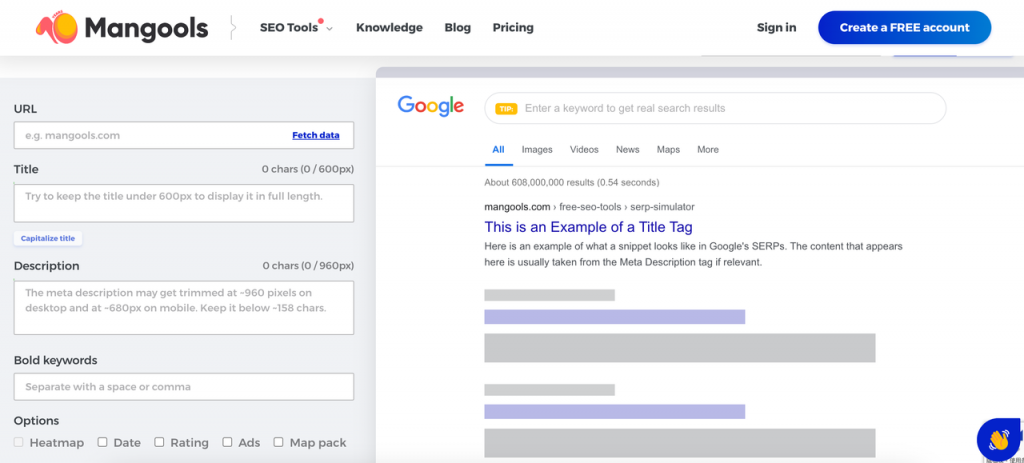Expand the SEO Tools dropdown menu
The image size is (1024, 463).
point(296,28)
